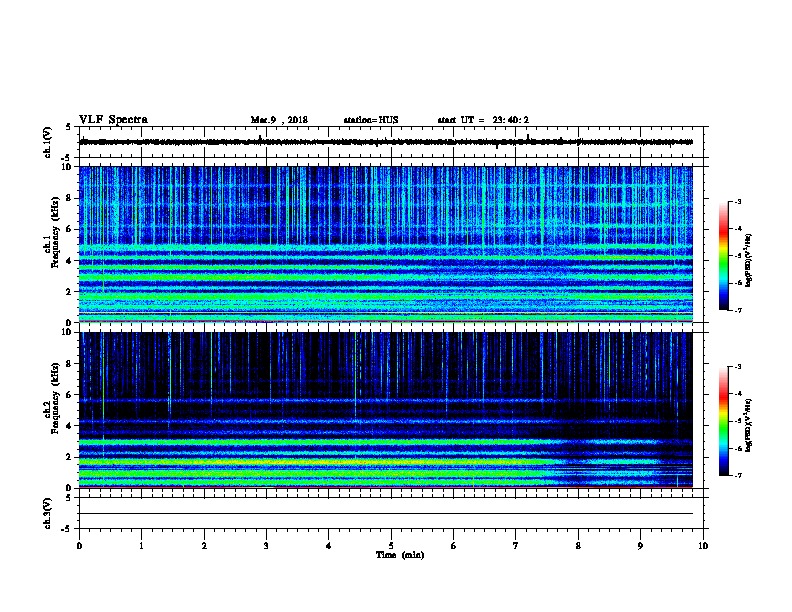
Task: Click time-axis tick label "2"
Action: pos(204,546)
